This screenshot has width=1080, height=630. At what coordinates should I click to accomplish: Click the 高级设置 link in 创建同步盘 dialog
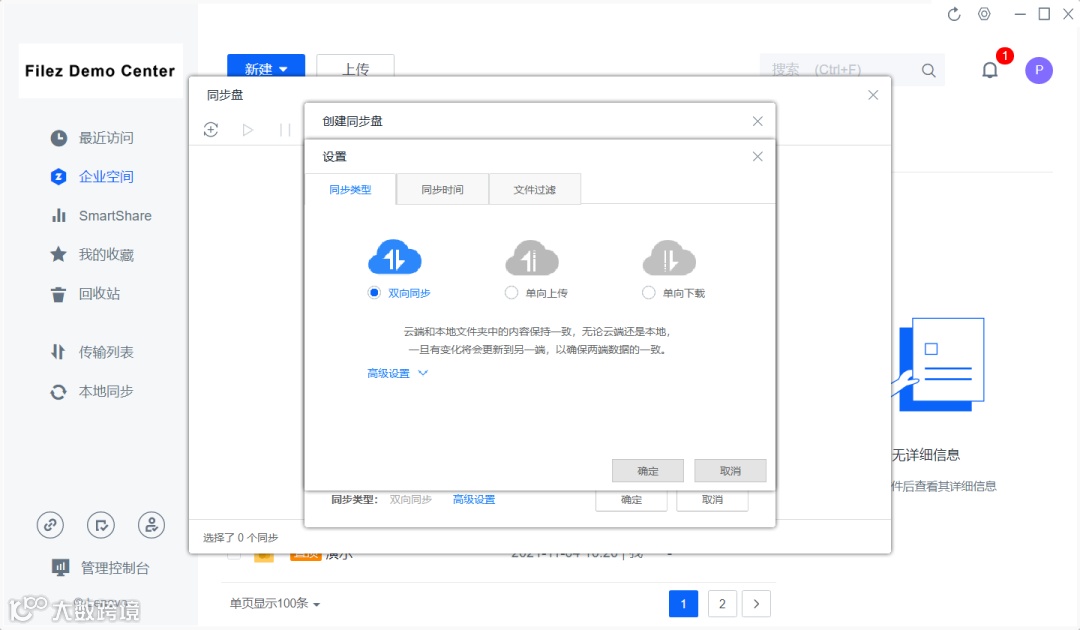[x=474, y=500]
